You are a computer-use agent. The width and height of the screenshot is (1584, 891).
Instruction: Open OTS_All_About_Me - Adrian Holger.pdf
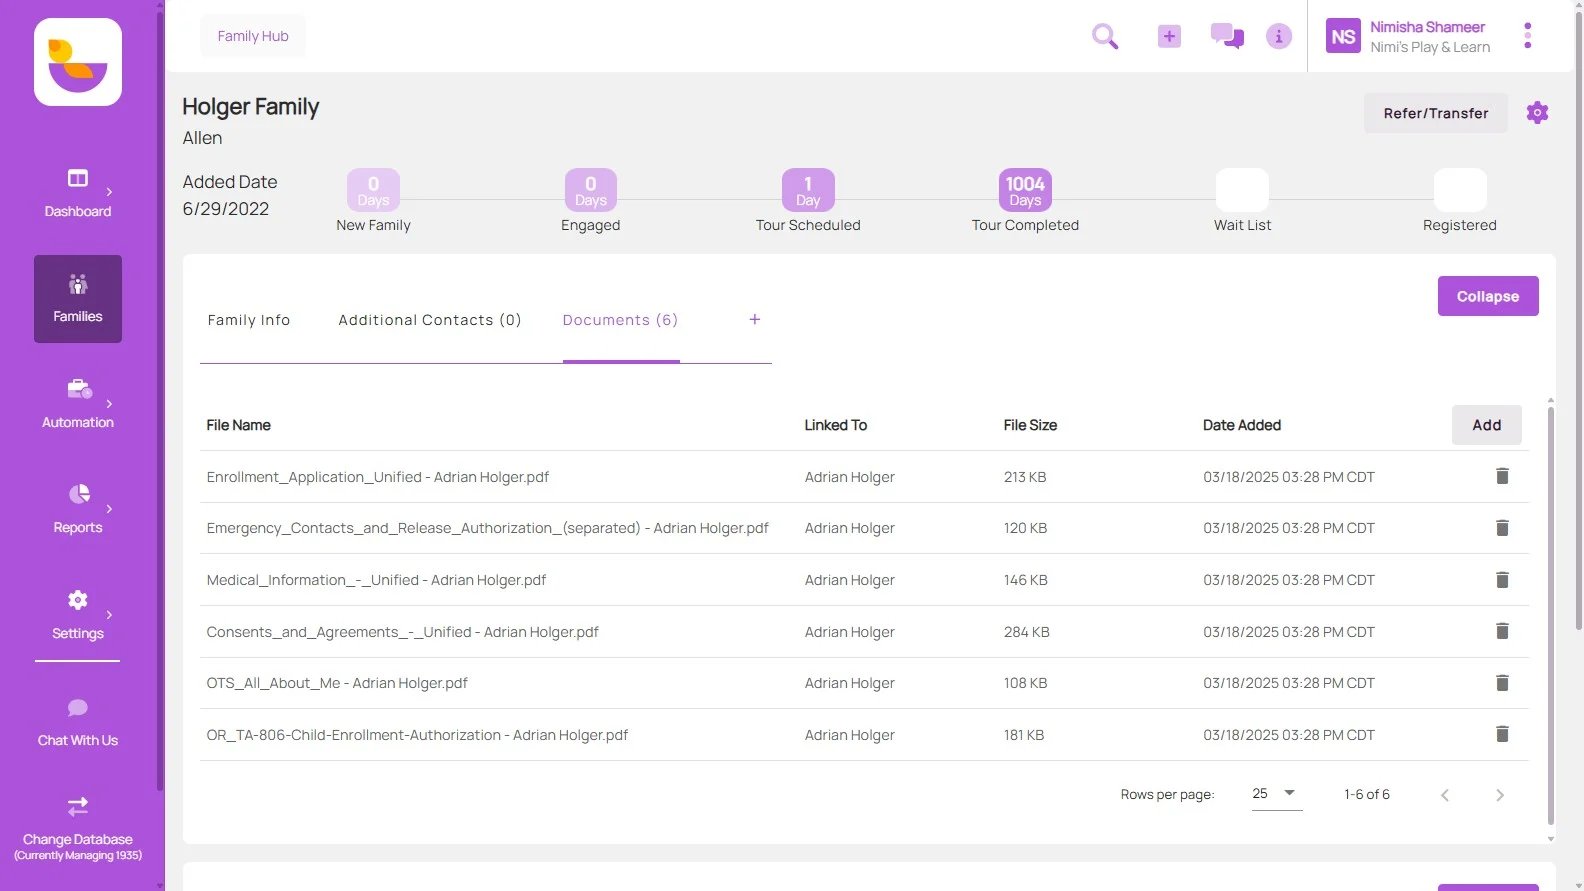point(337,683)
